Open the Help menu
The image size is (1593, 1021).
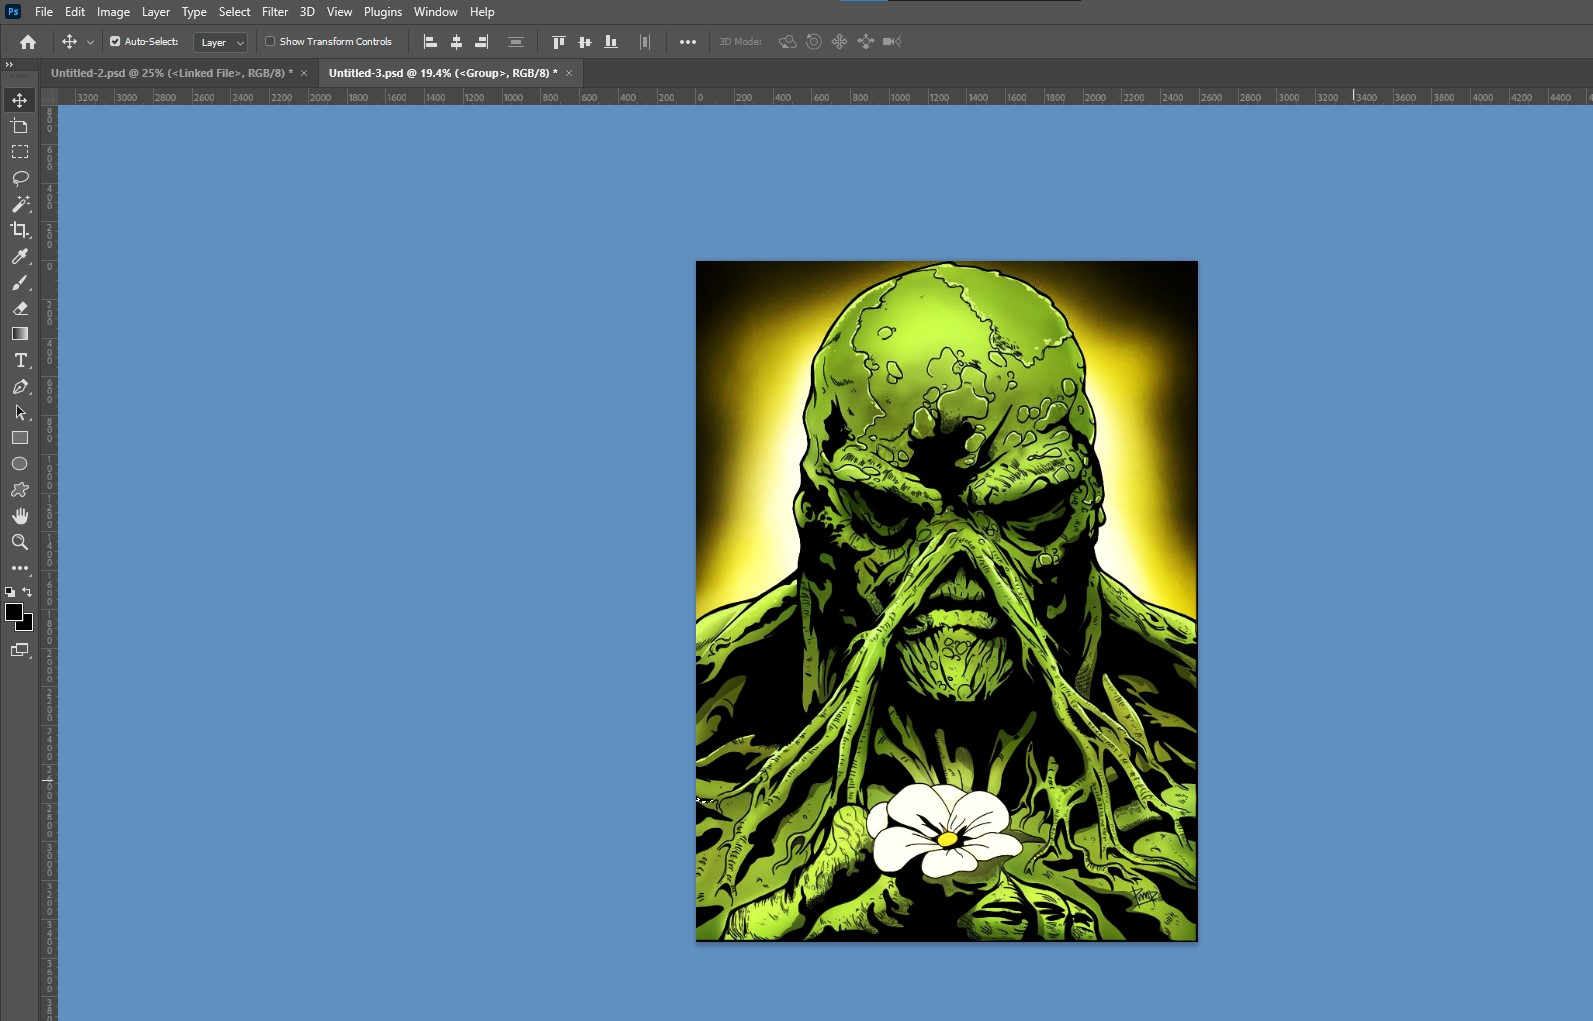tap(482, 12)
